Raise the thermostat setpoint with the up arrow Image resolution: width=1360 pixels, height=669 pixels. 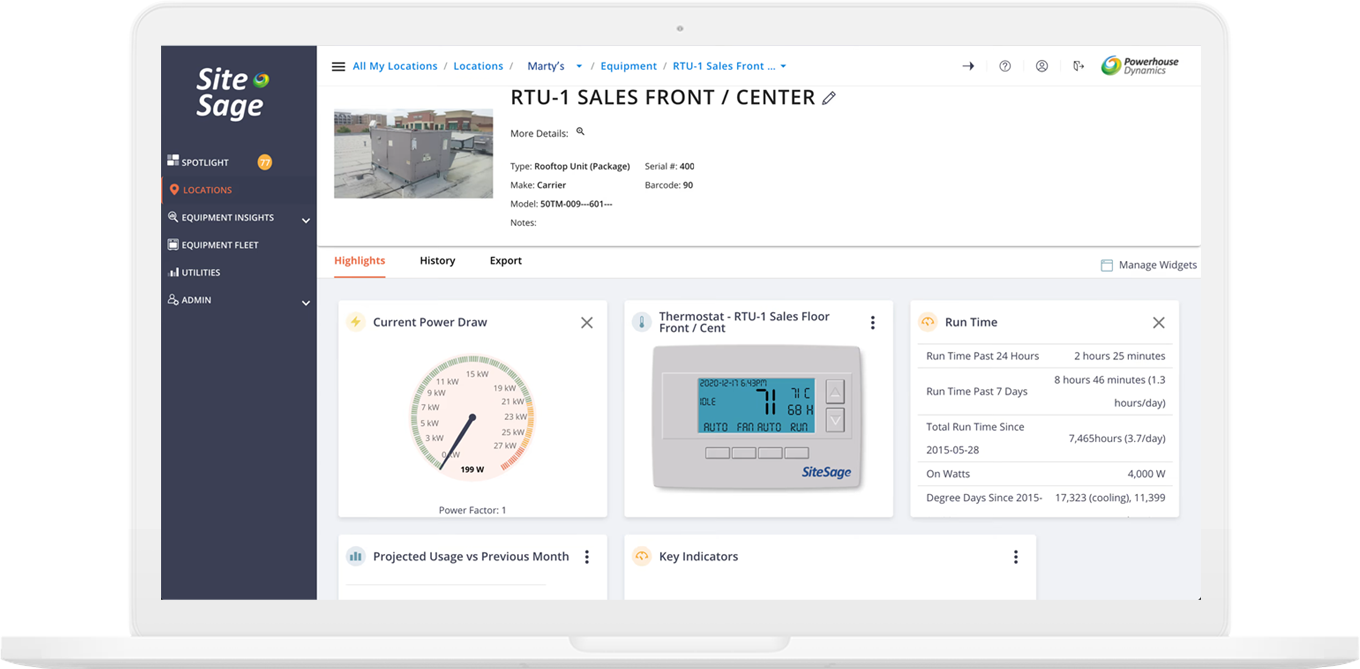[835, 391]
